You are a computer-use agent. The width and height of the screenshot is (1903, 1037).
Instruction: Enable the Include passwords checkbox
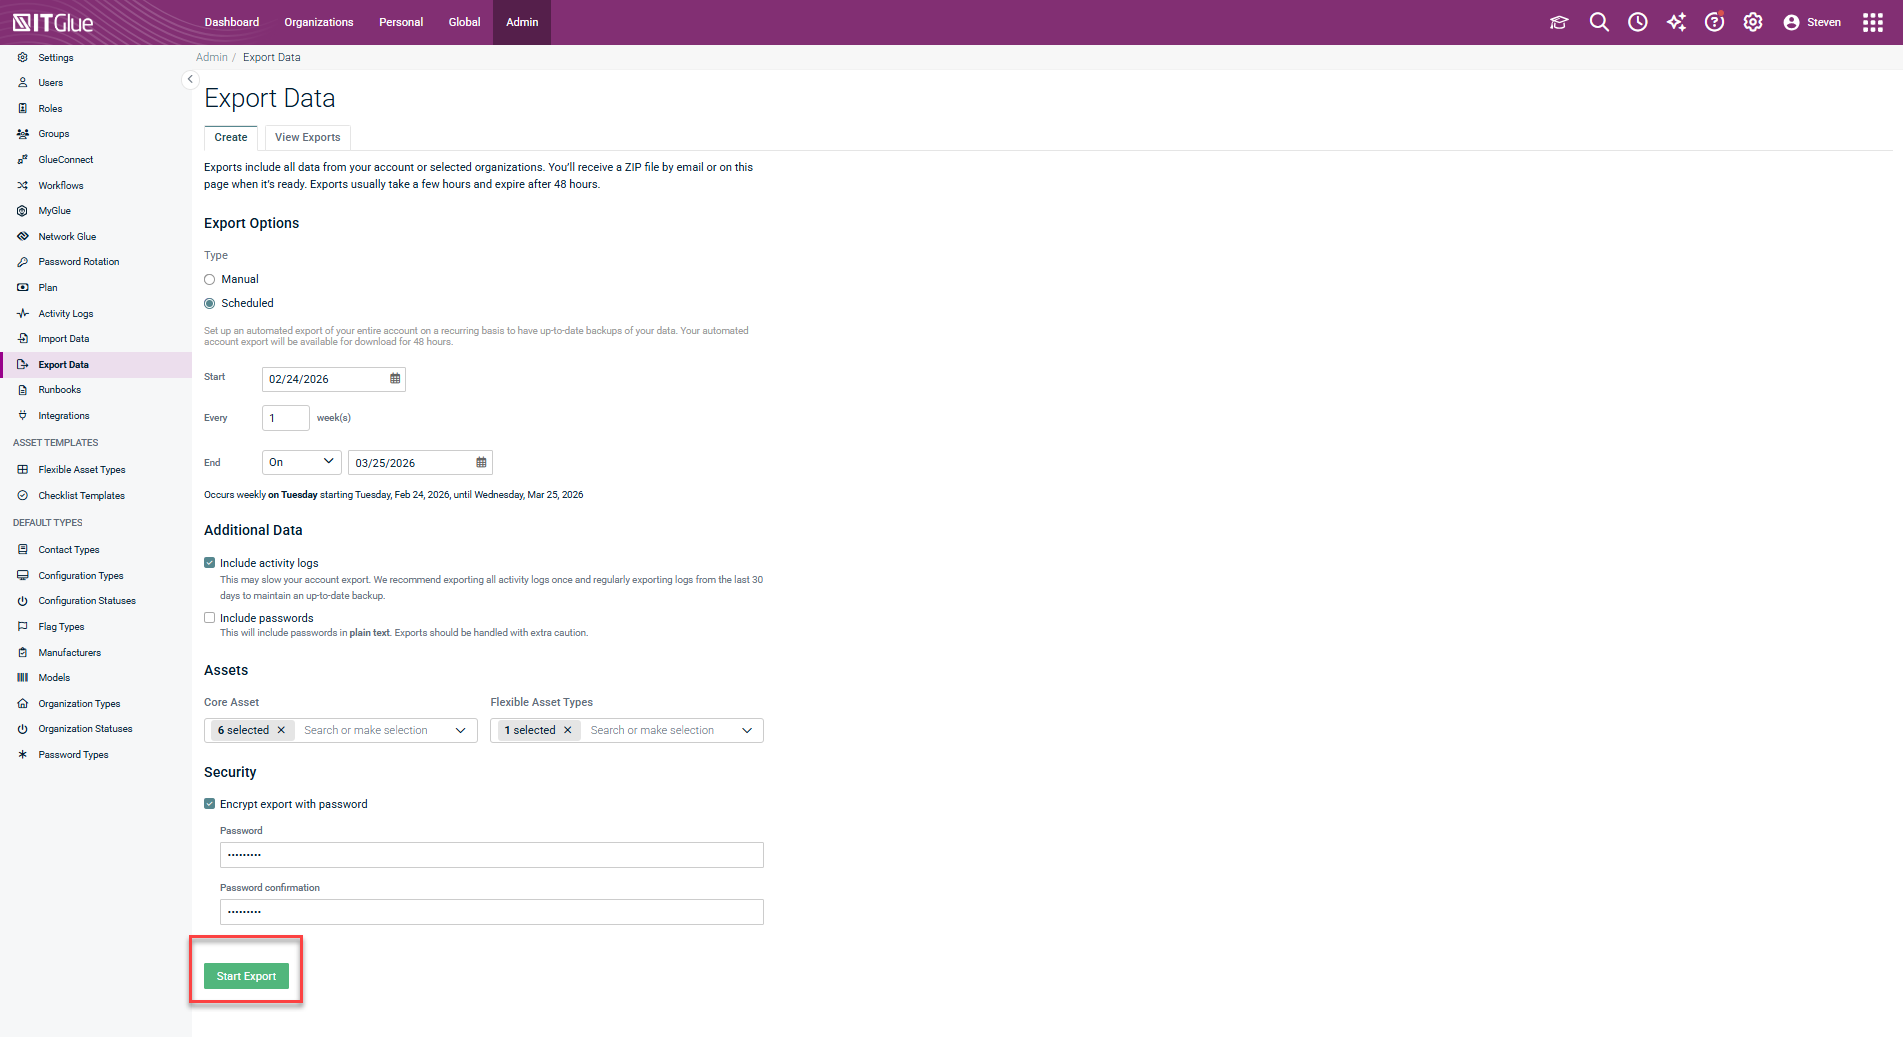pyautogui.click(x=210, y=618)
